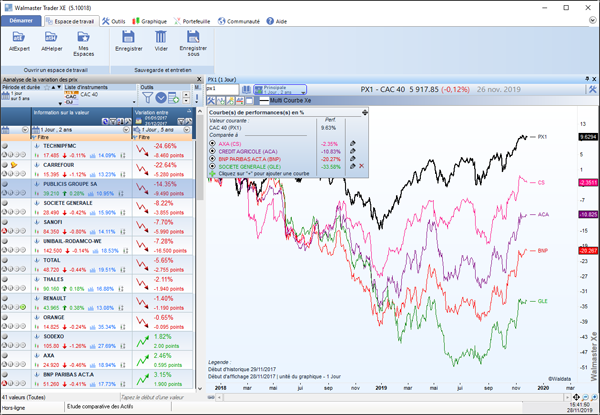The width and height of the screenshot is (600, 415).
Task: Click refresh icon in Information sur la valeur header
Action: (x=105, y=121)
